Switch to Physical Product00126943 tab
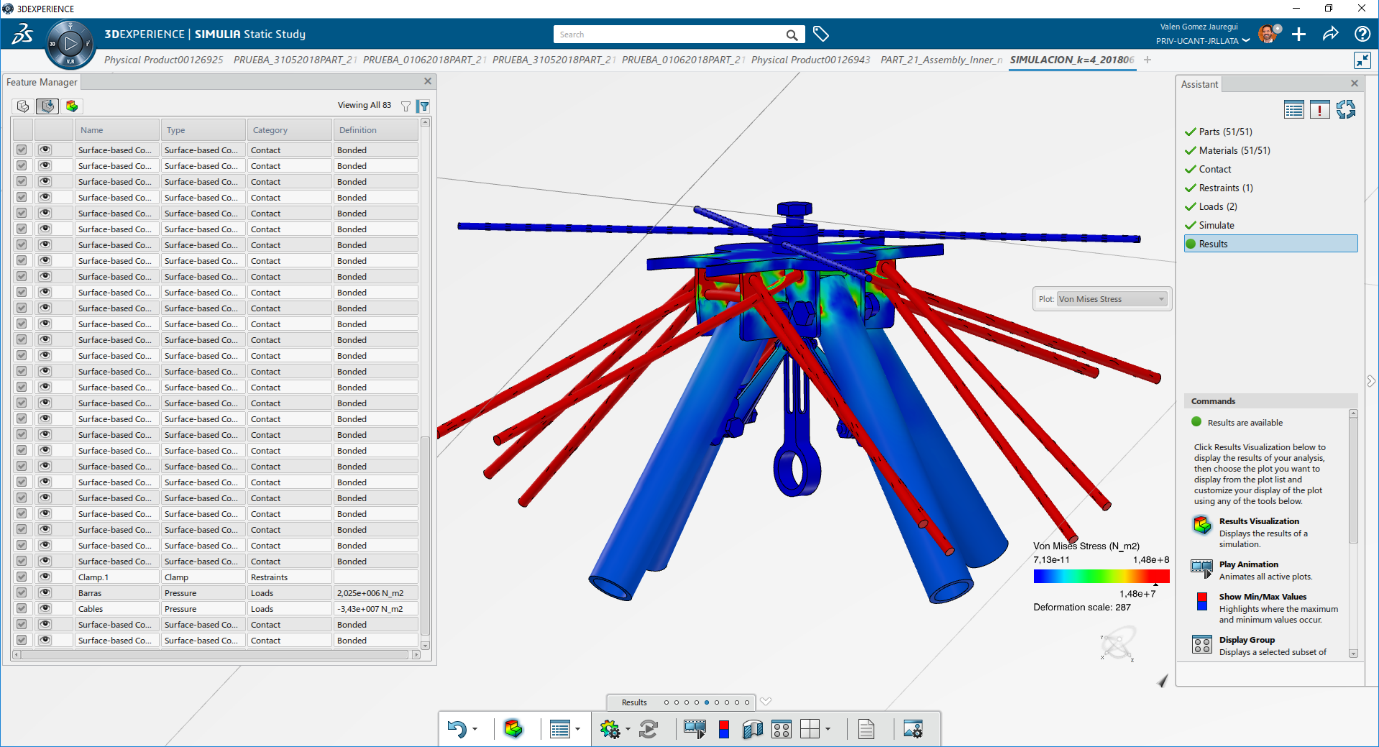This screenshot has width=1379, height=747. click(811, 60)
